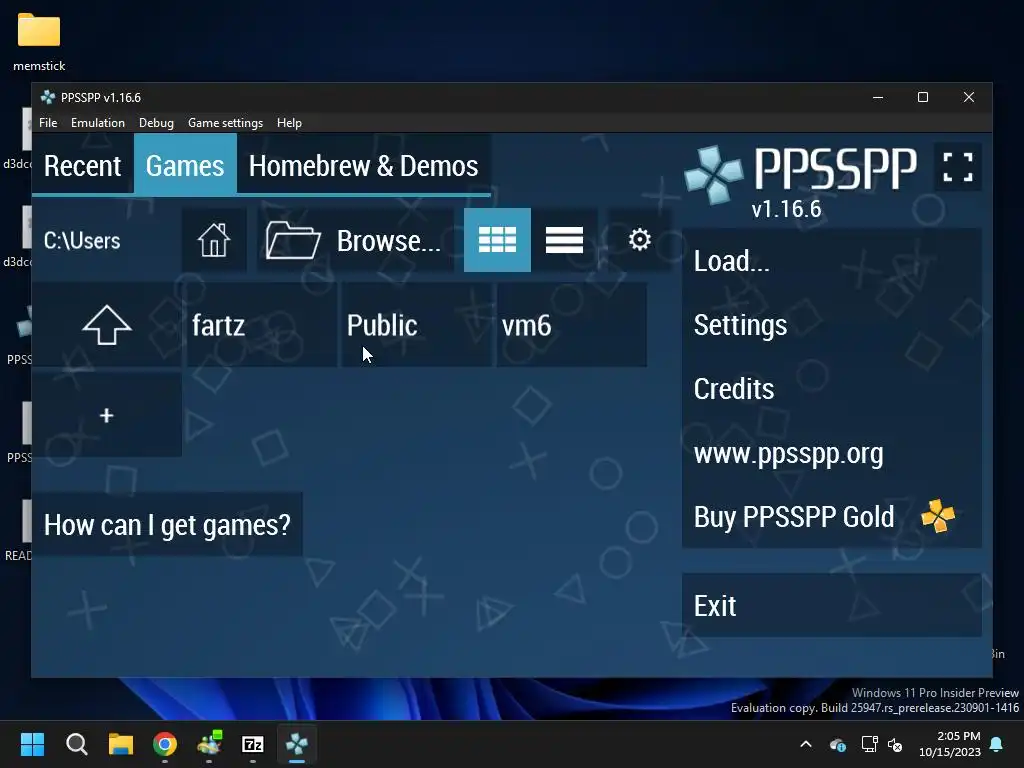Screen dimensions: 1024x768
Task: Expand the hidden system tray icons chevron
Action: pyautogui.click(x=806, y=744)
